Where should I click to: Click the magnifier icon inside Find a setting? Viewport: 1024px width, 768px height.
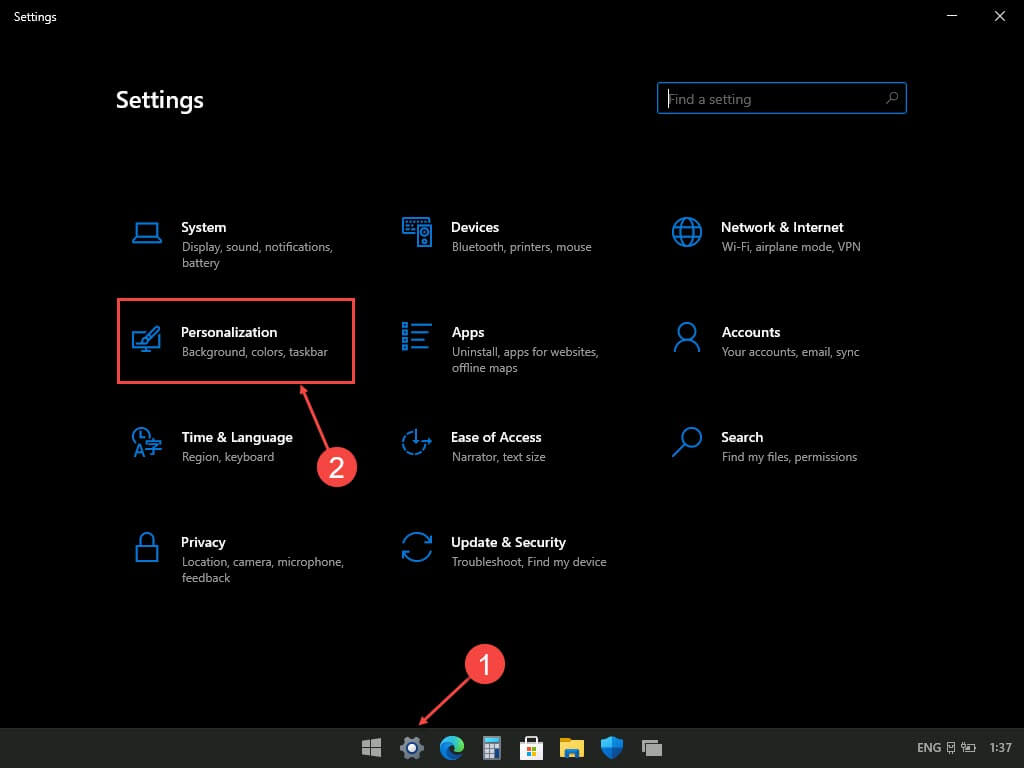(x=892, y=98)
